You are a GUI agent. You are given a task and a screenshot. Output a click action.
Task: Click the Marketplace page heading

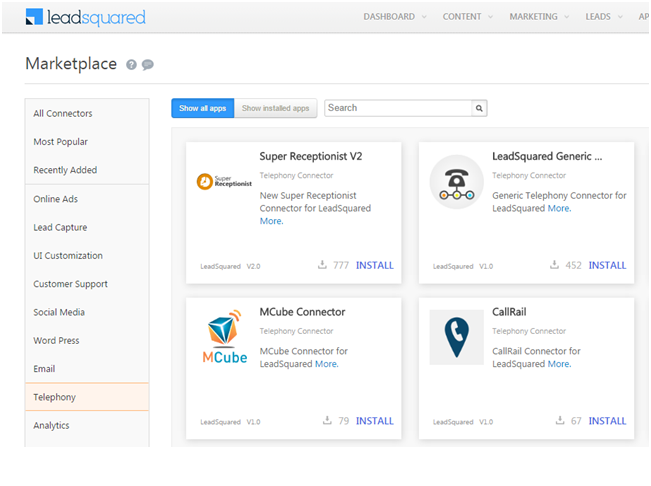(x=71, y=64)
